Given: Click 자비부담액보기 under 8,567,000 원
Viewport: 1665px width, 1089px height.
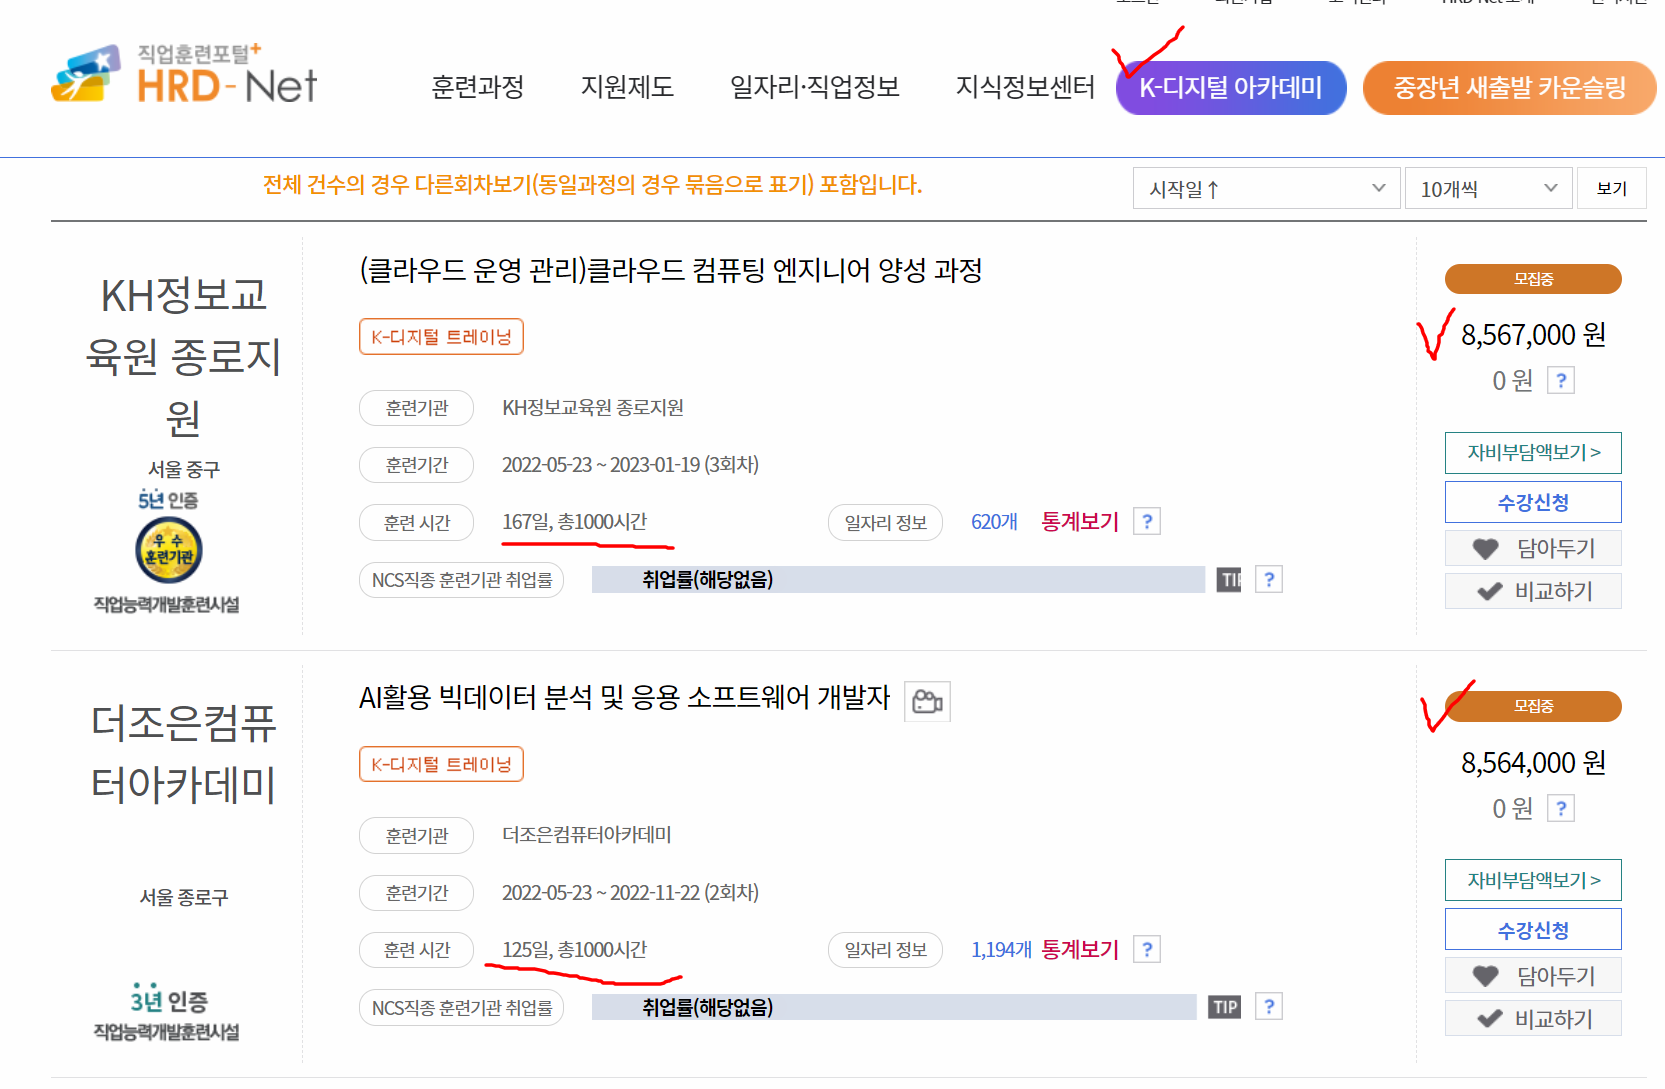Looking at the screenshot, I should [x=1533, y=453].
